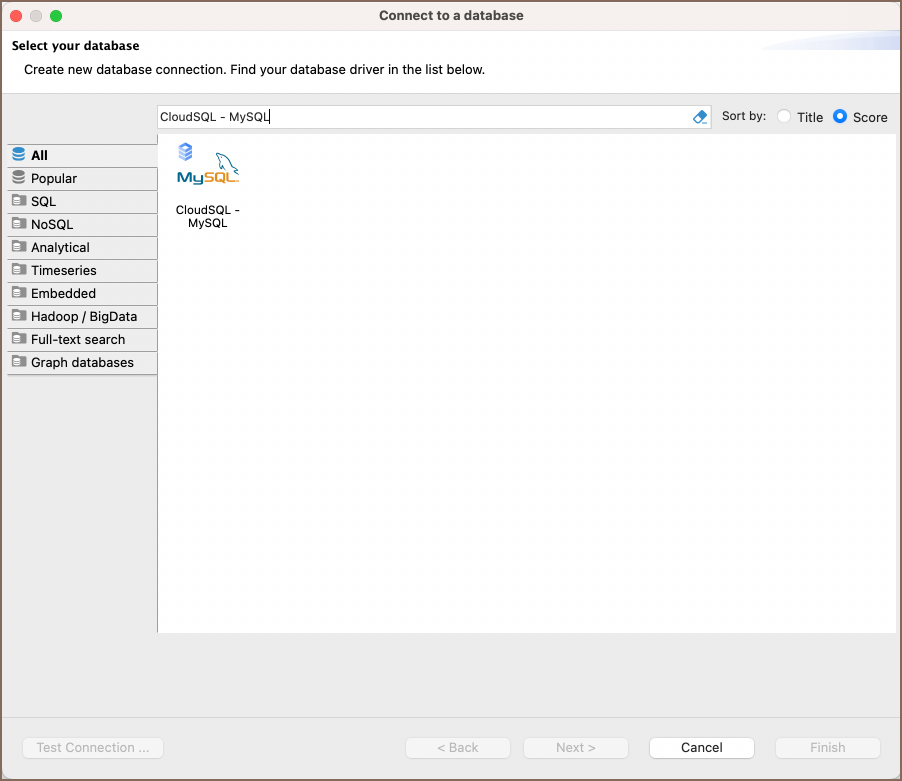Open Graph databases category
The height and width of the screenshot is (781, 902).
click(82, 362)
